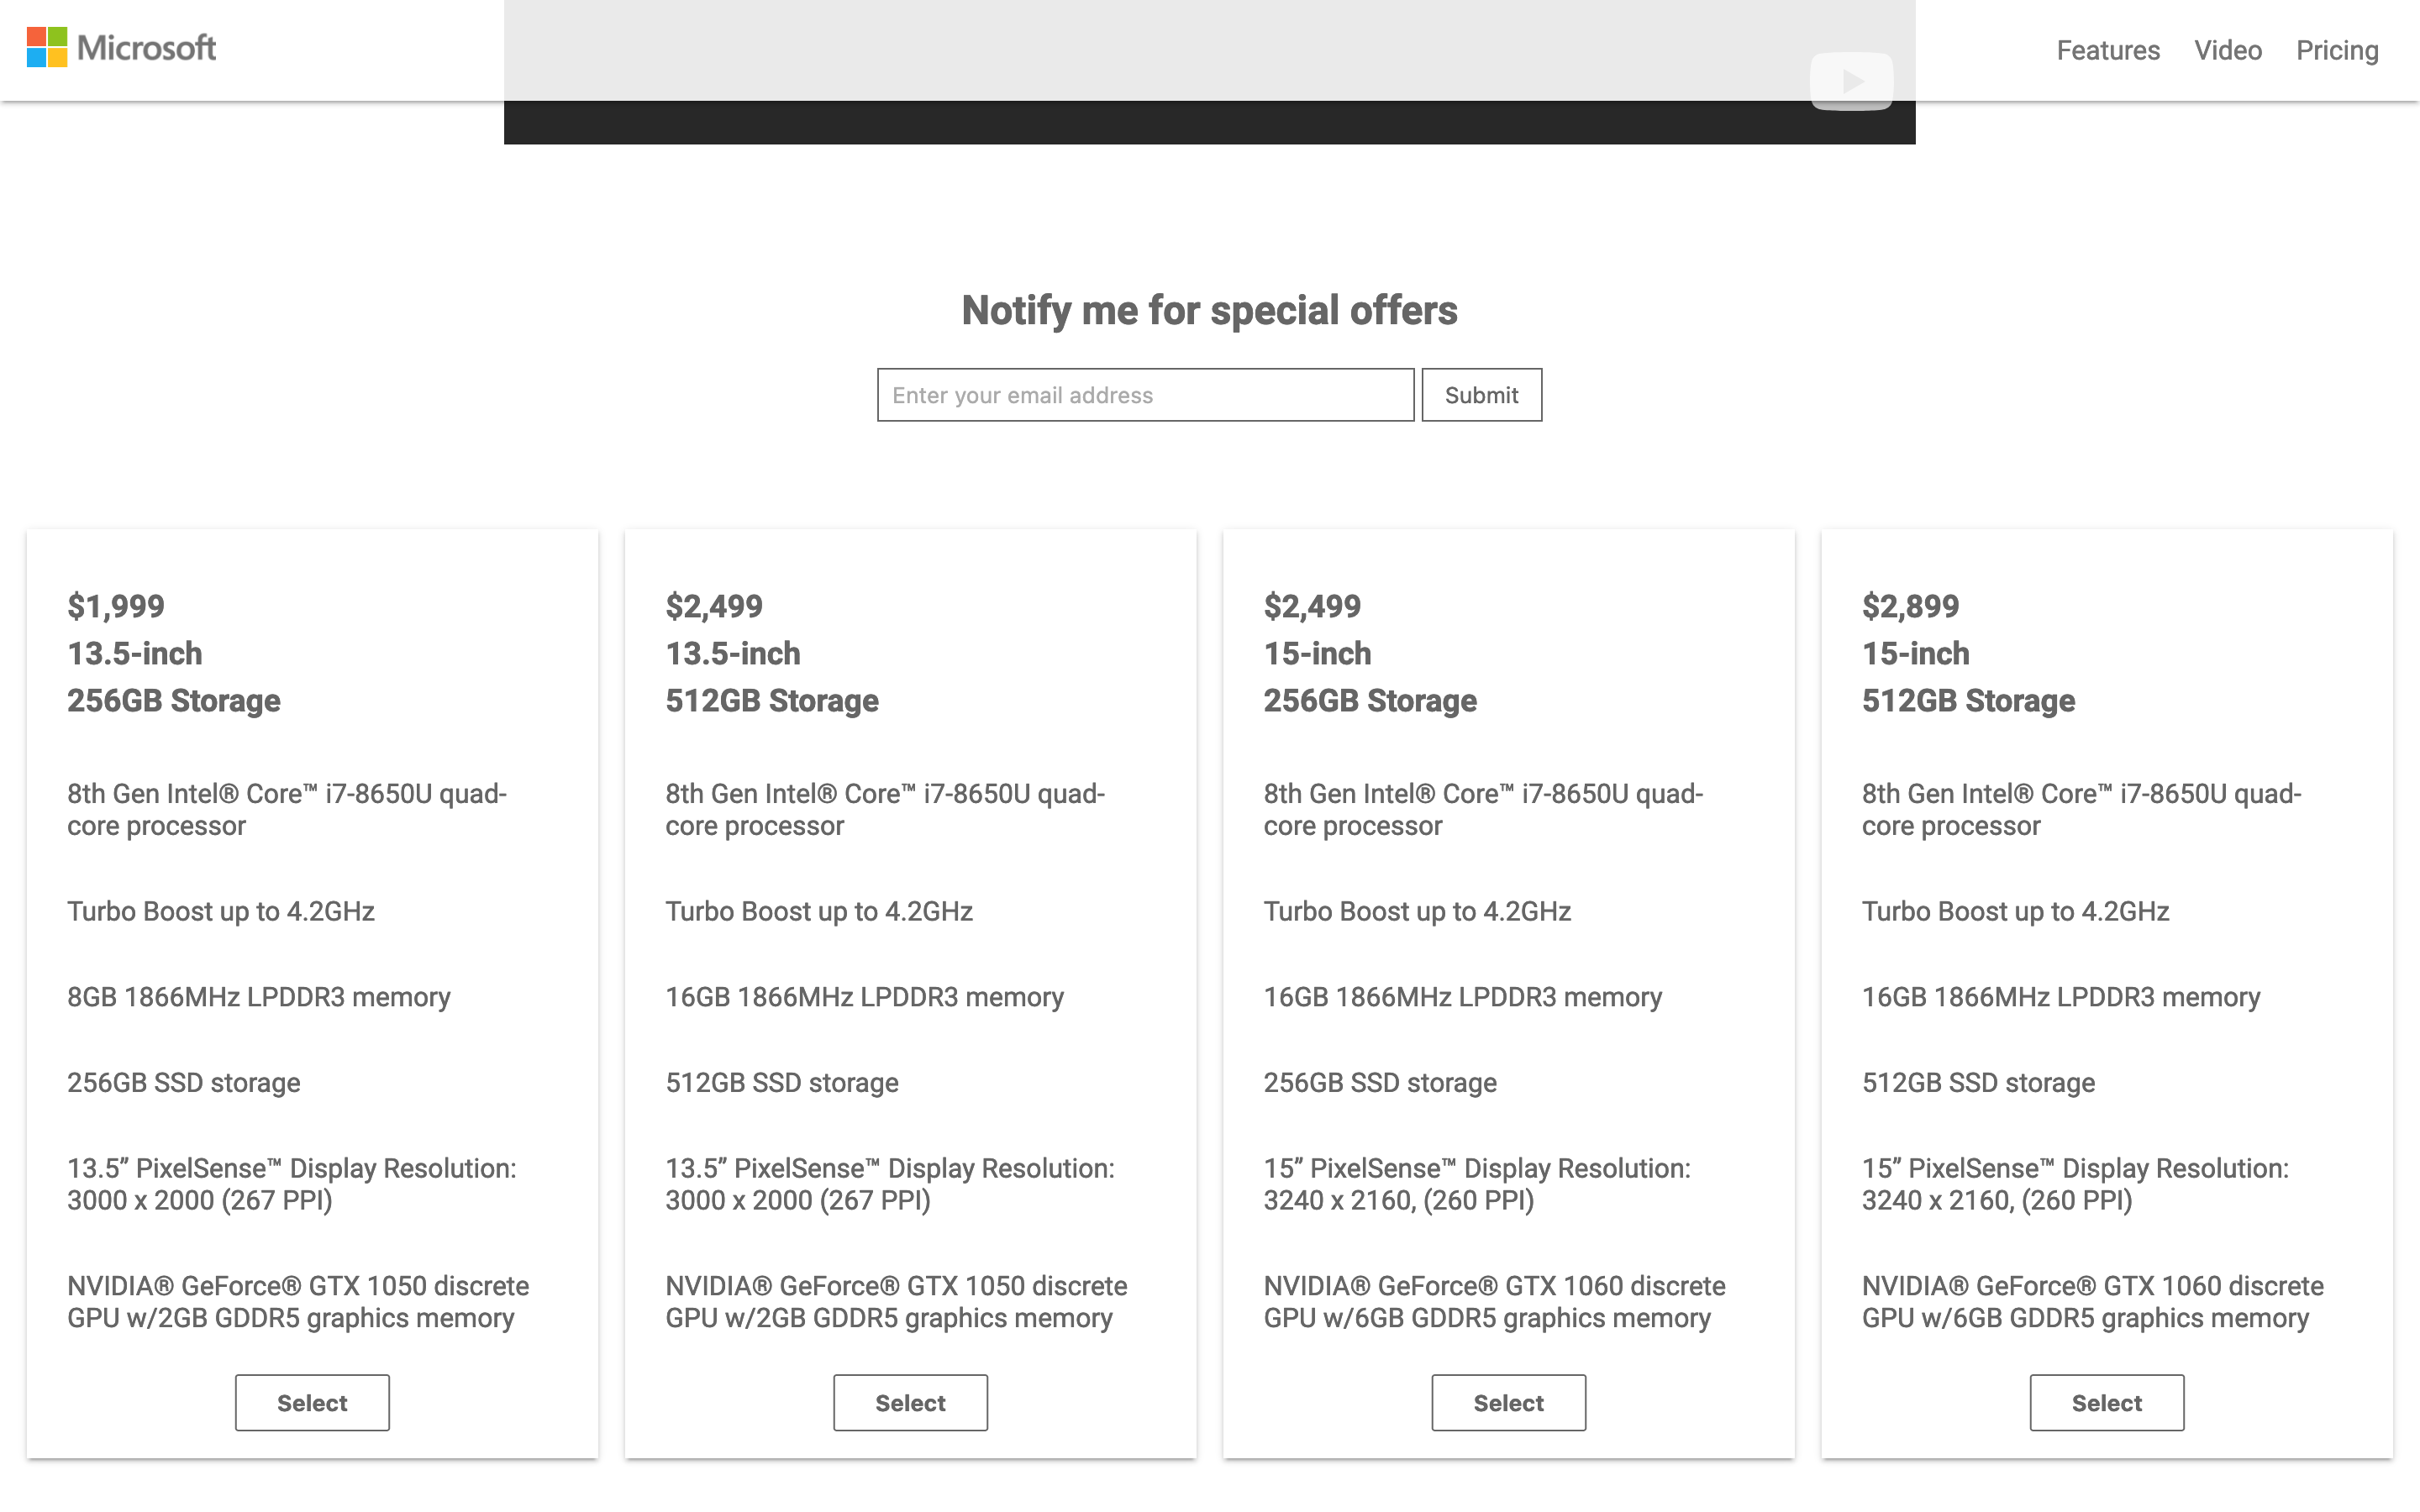
Task: Click the $2,899 price heading
Action: coord(1910,605)
